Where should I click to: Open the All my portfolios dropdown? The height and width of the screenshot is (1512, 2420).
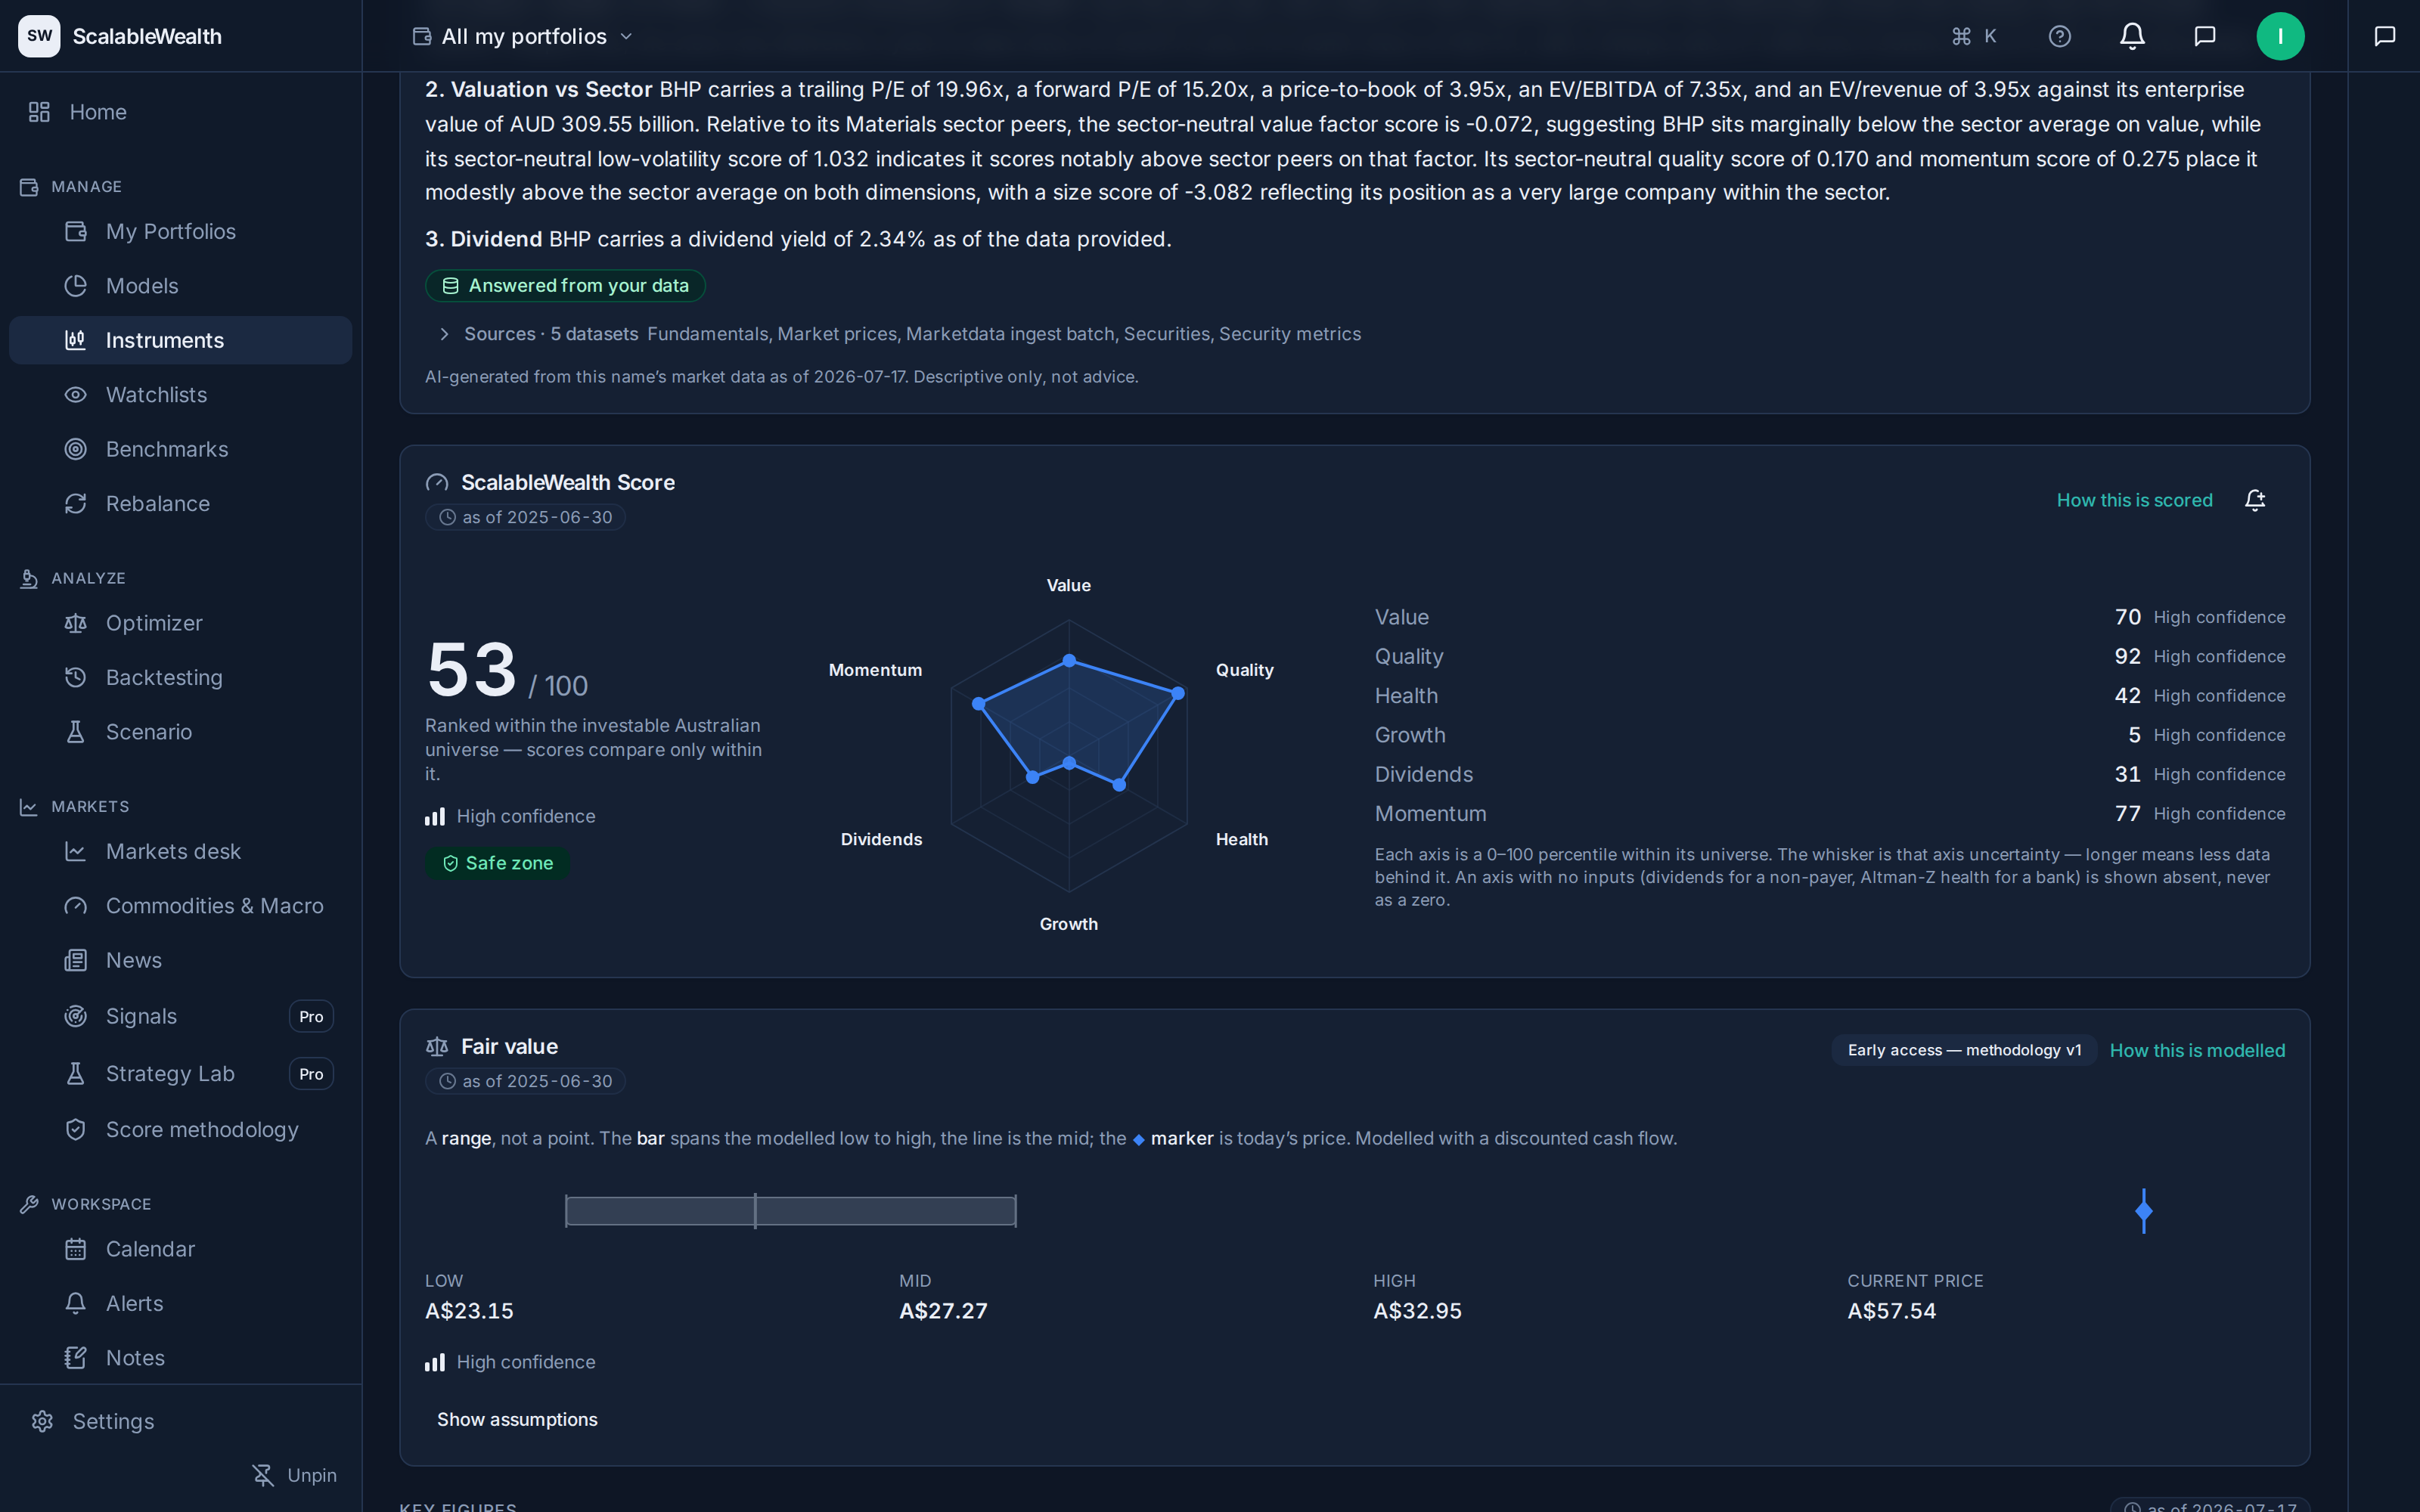(x=523, y=36)
